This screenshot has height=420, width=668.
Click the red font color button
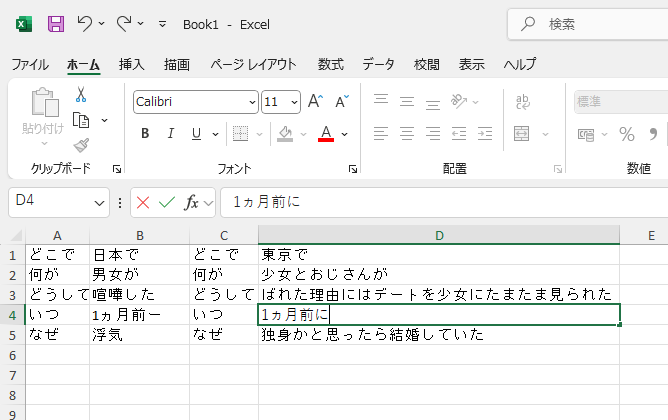pos(325,134)
